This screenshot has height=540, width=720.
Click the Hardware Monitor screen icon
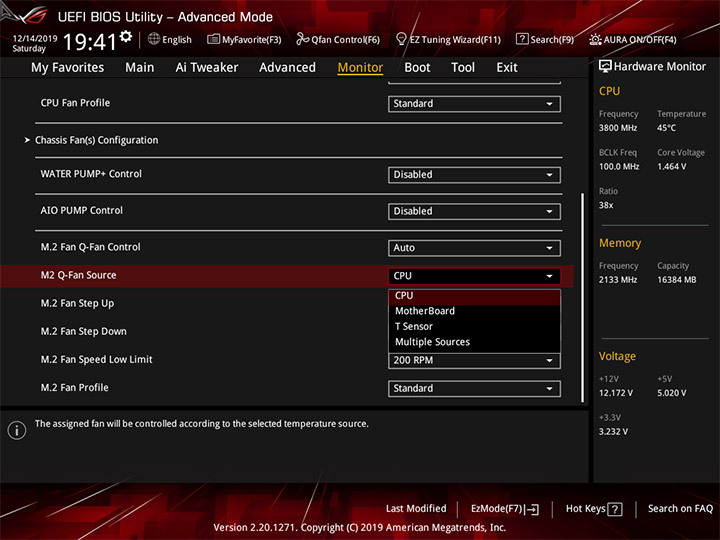pos(605,66)
